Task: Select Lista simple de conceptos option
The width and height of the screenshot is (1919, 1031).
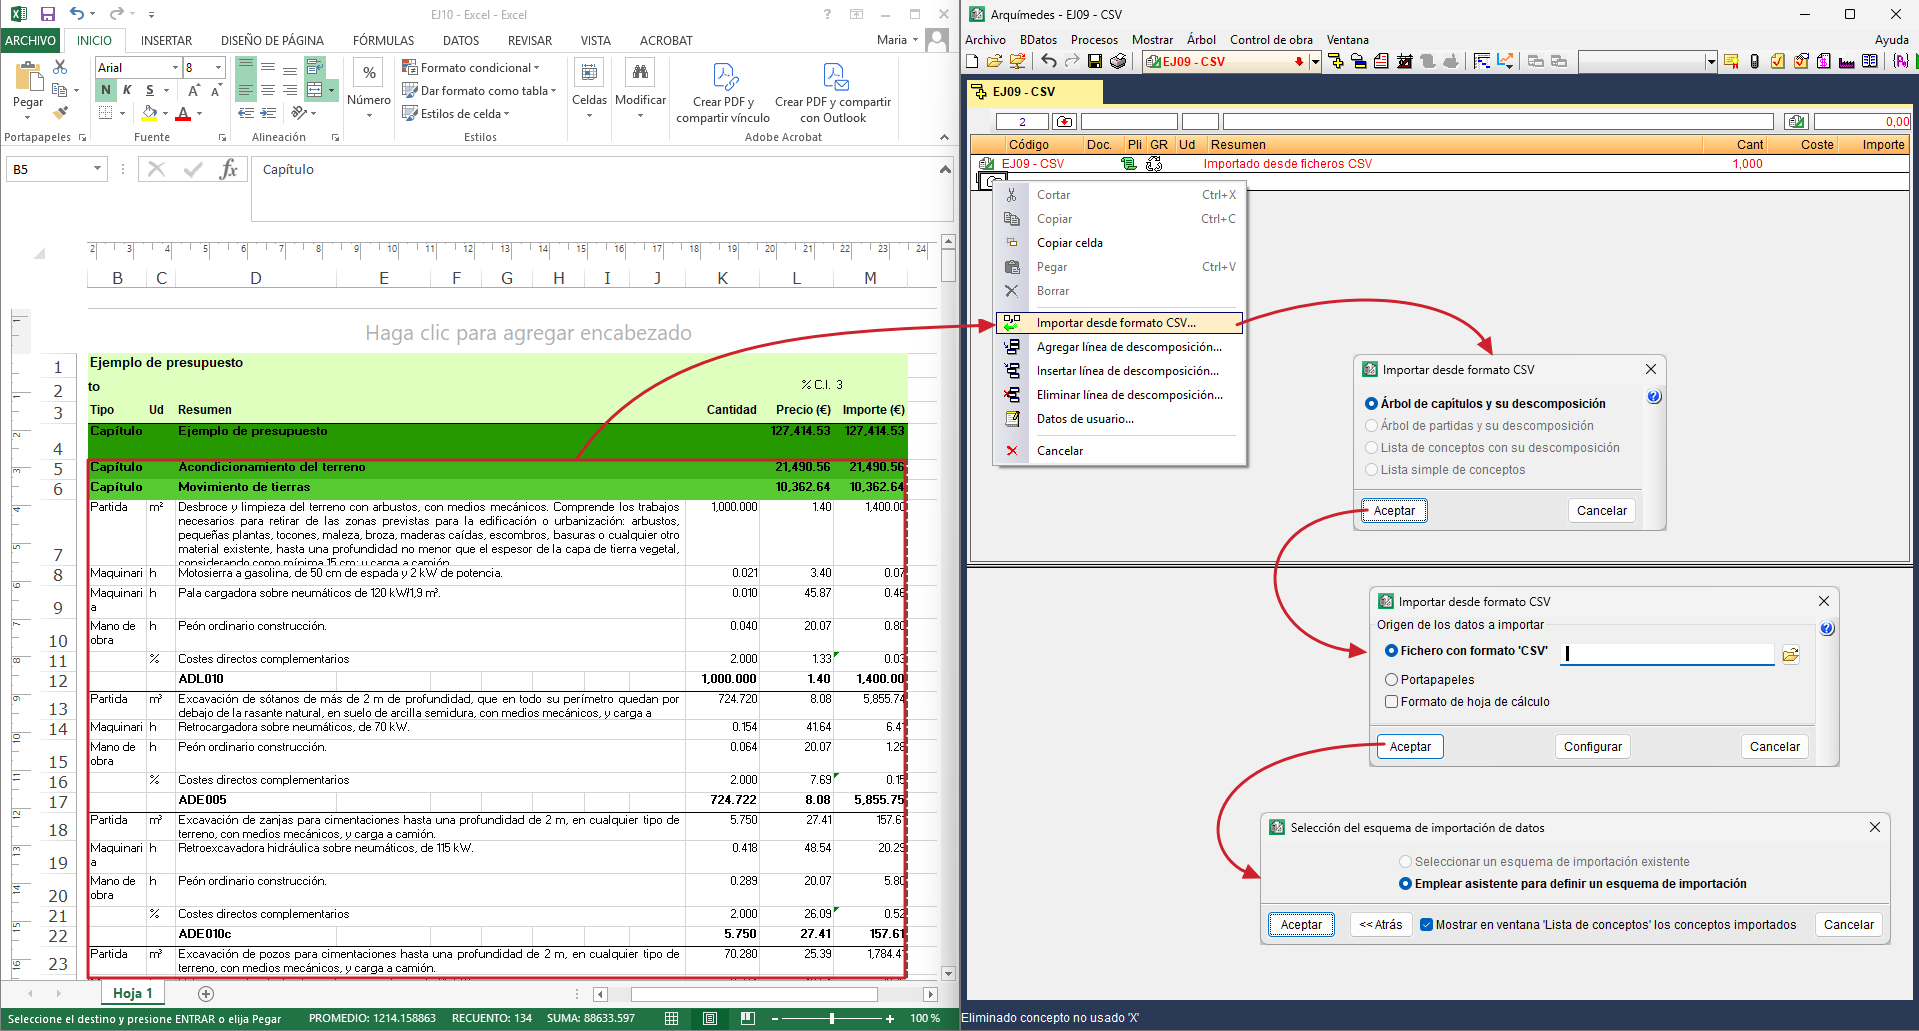Action: (1372, 470)
